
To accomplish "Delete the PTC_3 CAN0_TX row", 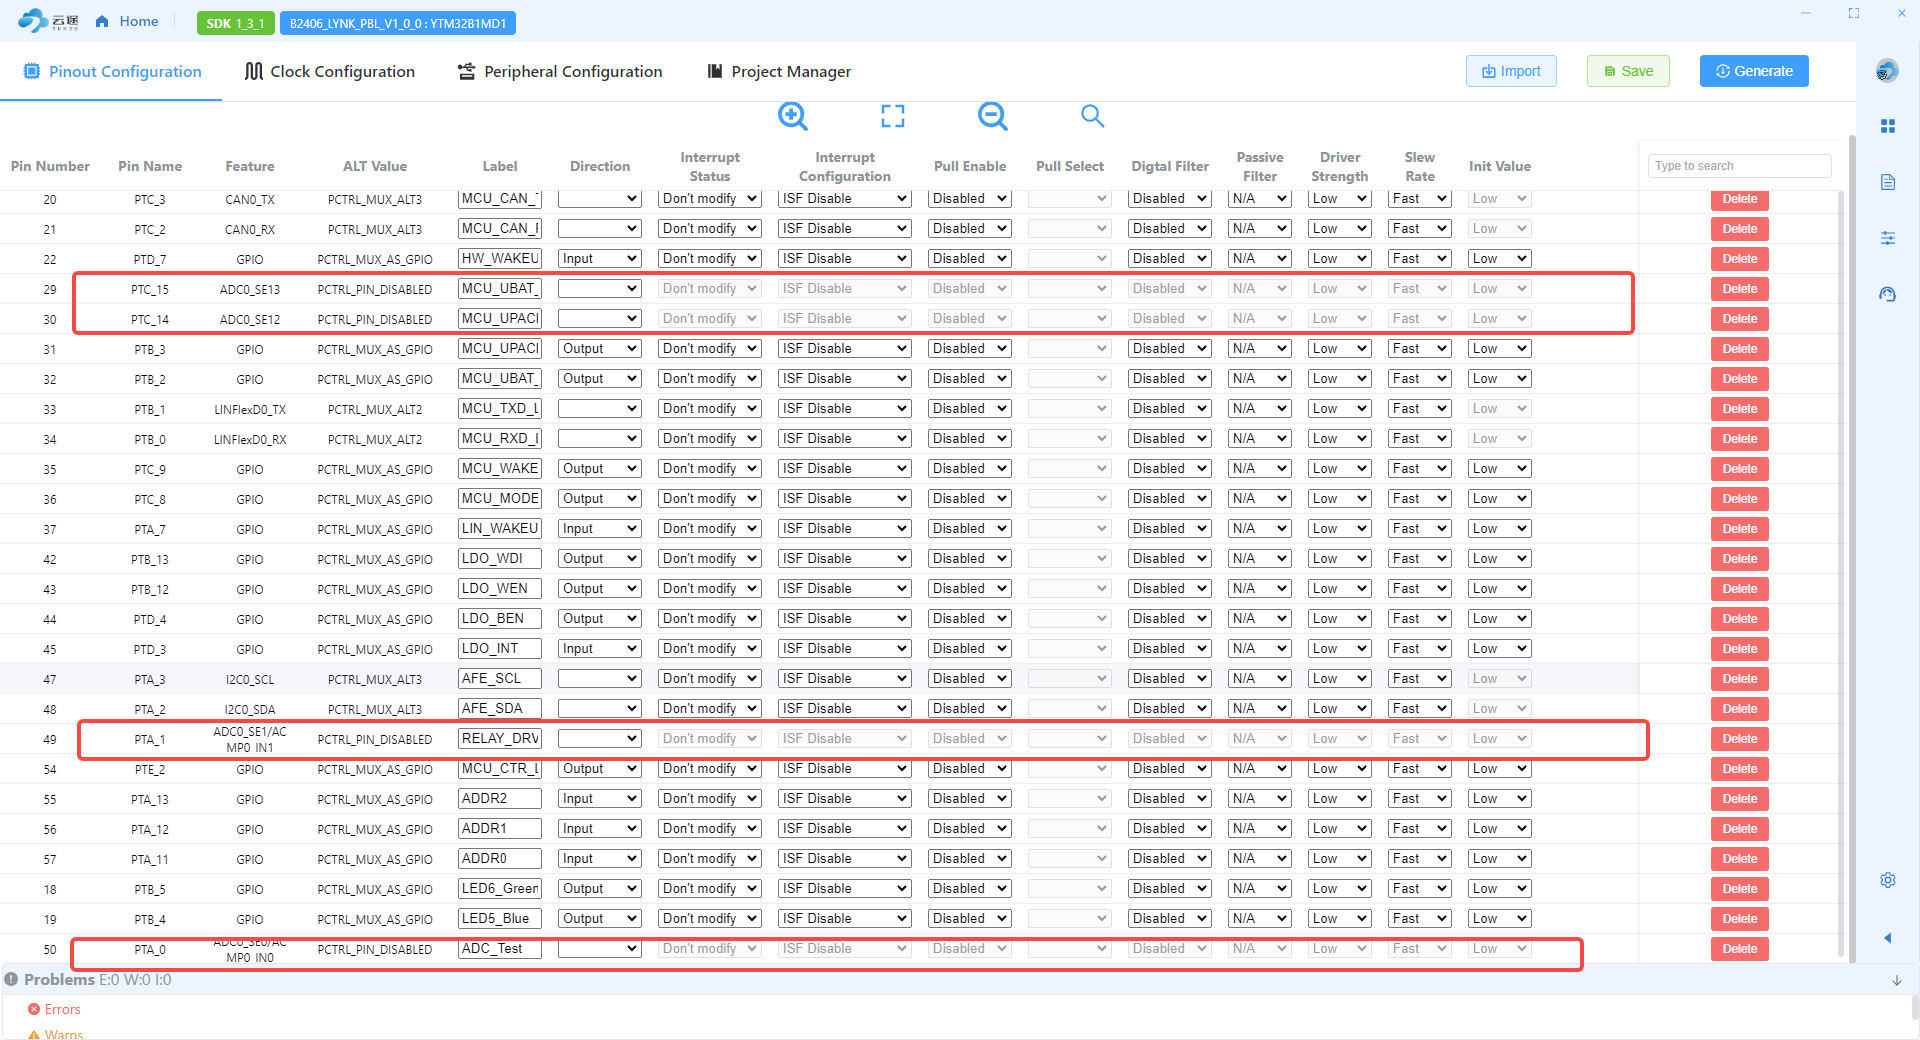I will 1739,199.
